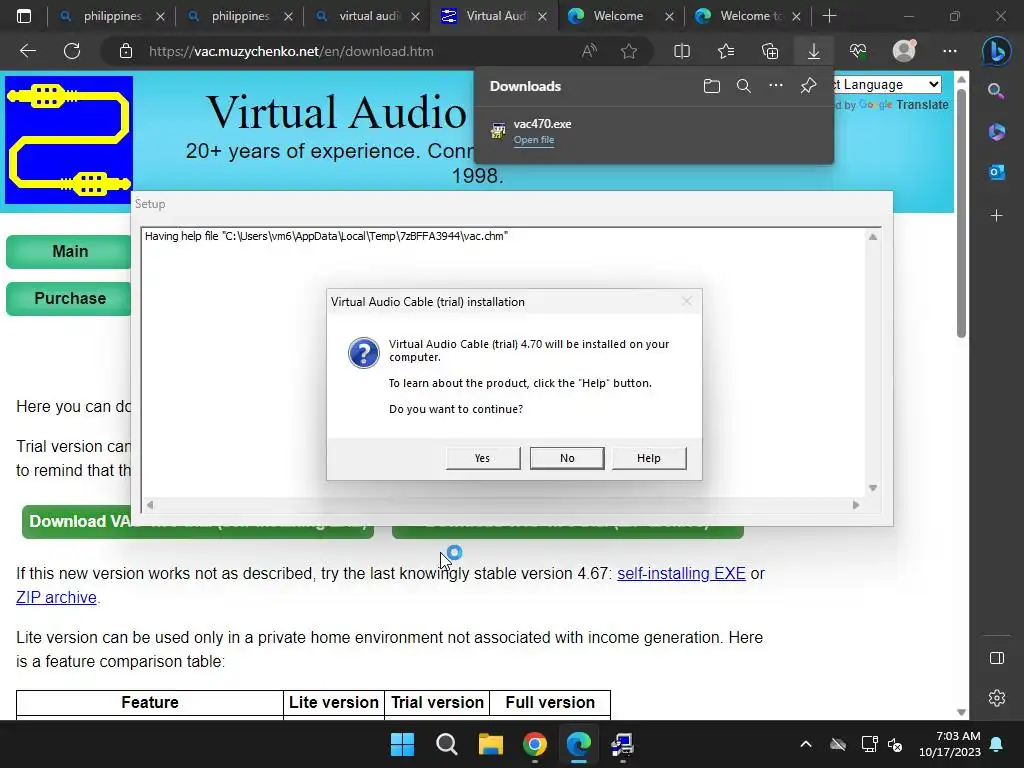Click Setup log scroll right arrow
This screenshot has height=768, width=1024.
click(x=856, y=505)
